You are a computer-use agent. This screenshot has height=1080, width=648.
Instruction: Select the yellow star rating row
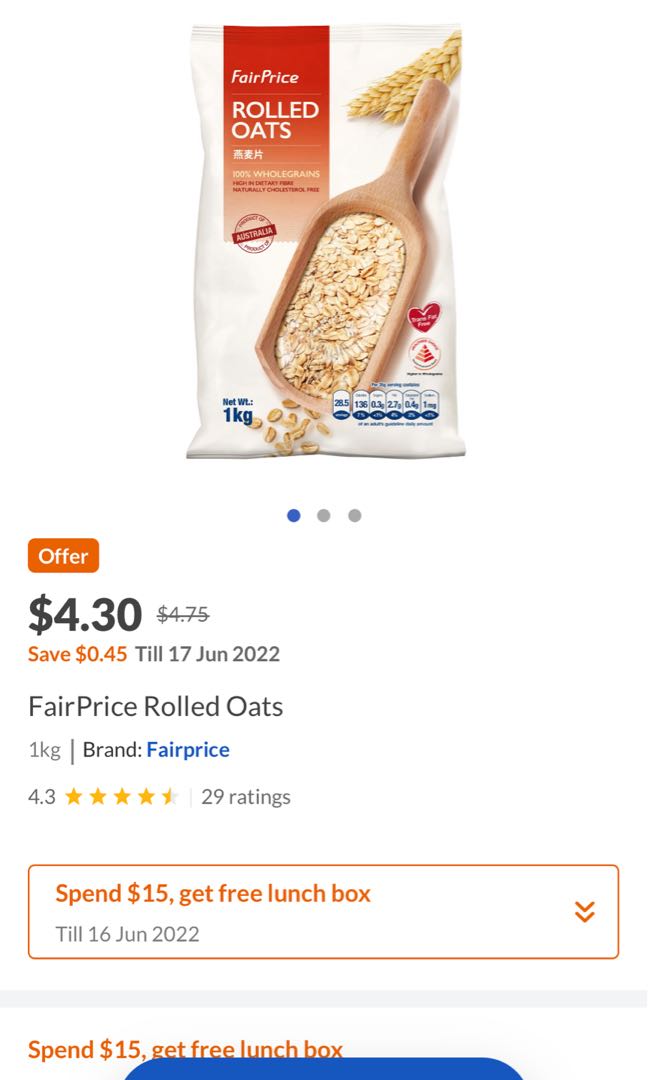click(121, 796)
